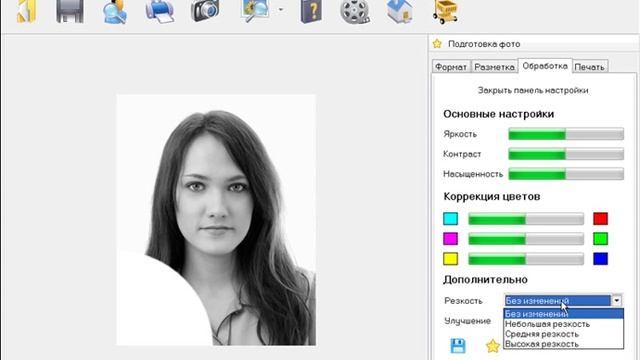Click the blue floppy disk save settings icon

coord(458,346)
